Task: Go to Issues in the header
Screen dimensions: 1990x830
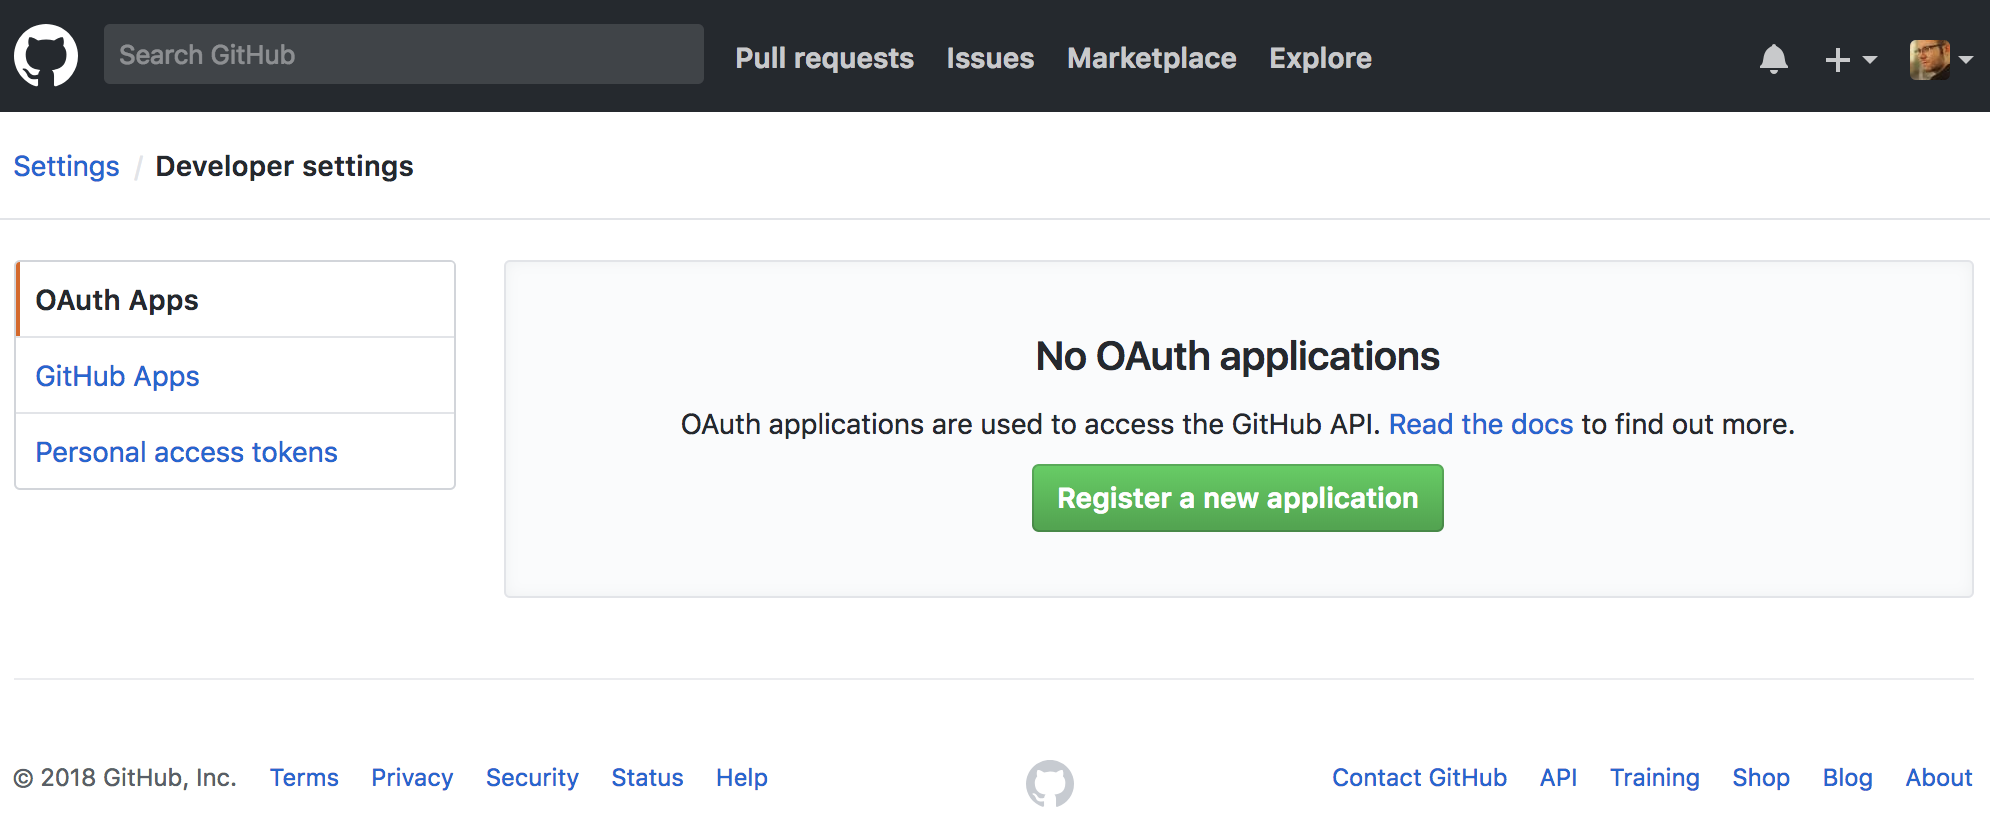Action: click(990, 58)
